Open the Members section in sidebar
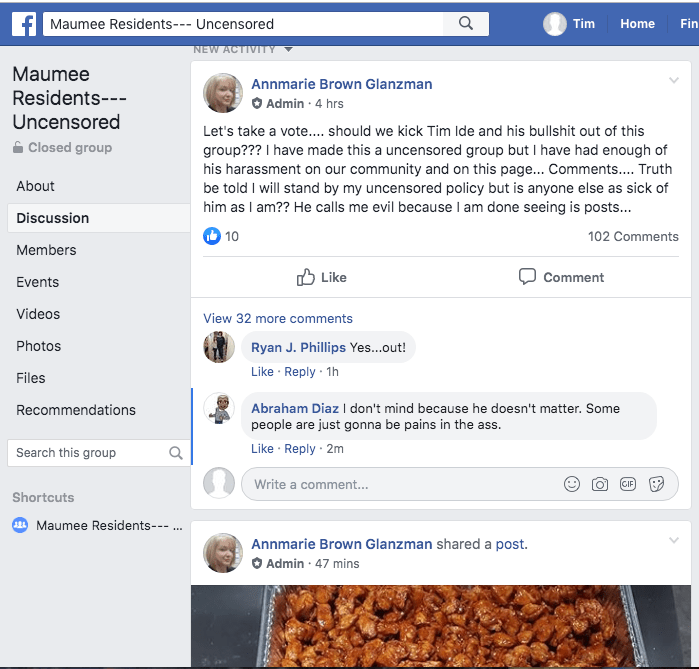699x669 pixels. point(46,250)
